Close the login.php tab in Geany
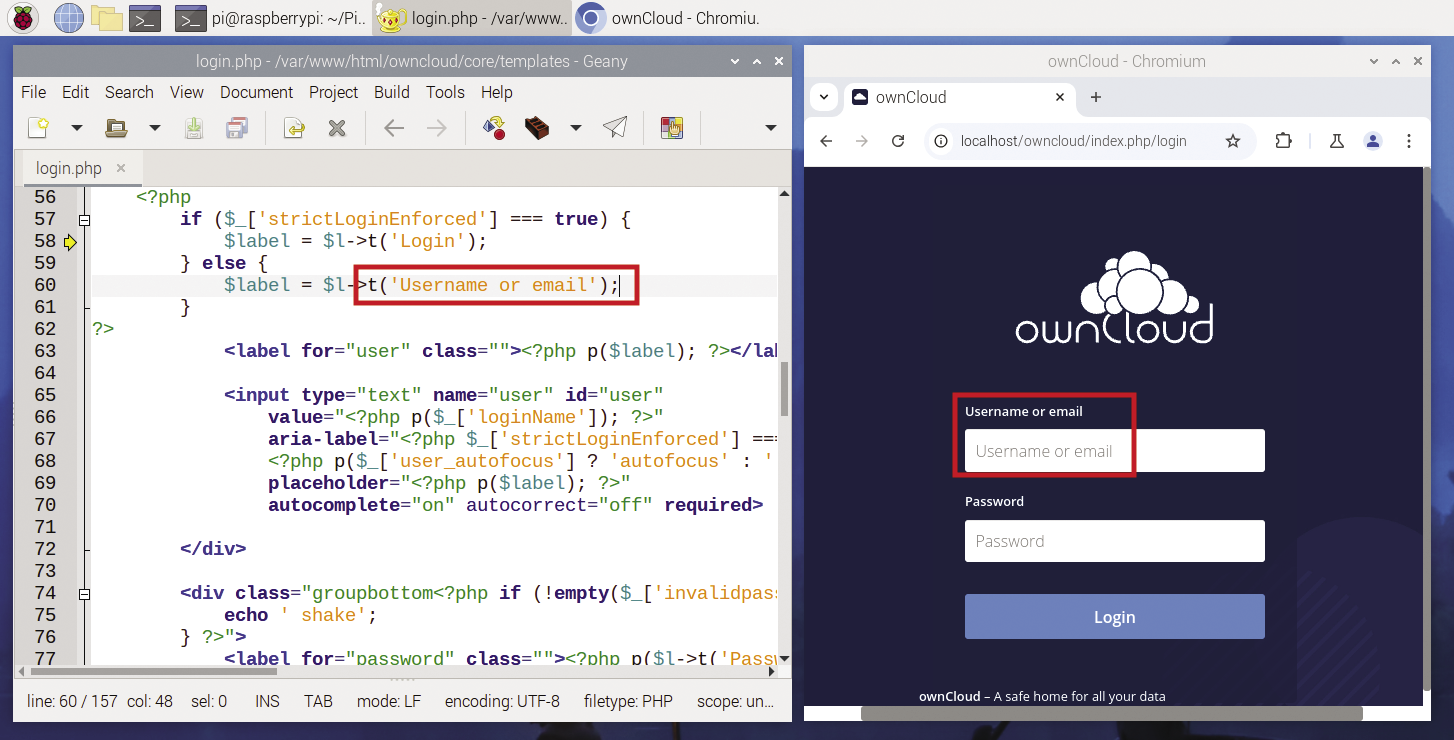The height and width of the screenshot is (740, 1454). click(121, 168)
